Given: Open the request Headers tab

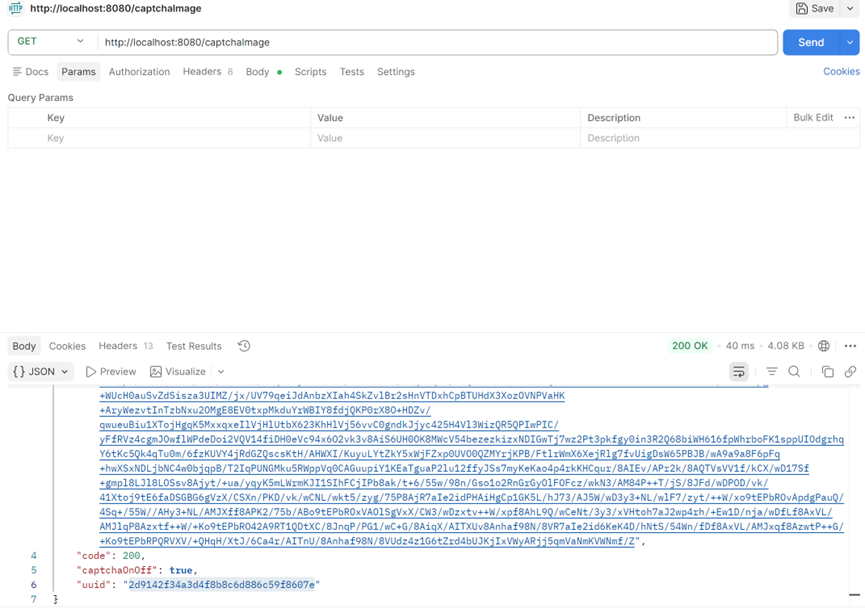Looking at the screenshot, I should 207,72.
